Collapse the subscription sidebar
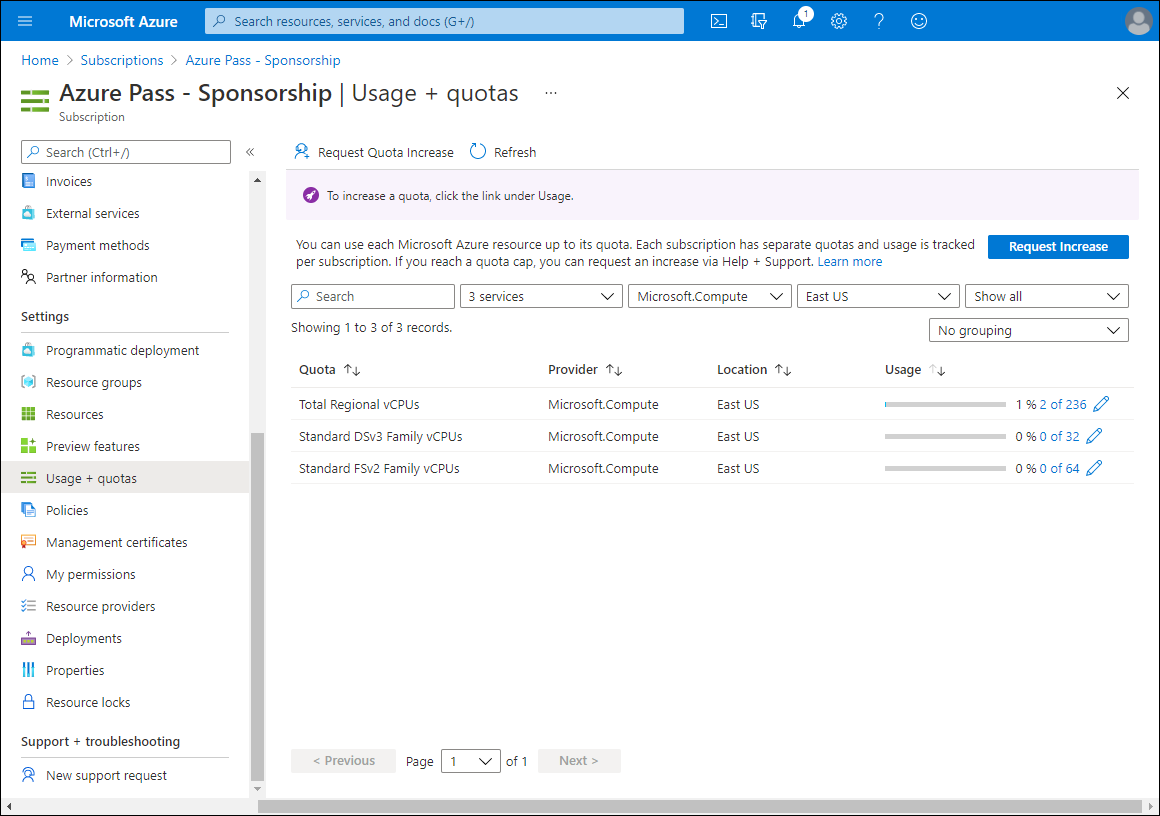The height and width of the screenshot is (816, 1160). point(250,151)
